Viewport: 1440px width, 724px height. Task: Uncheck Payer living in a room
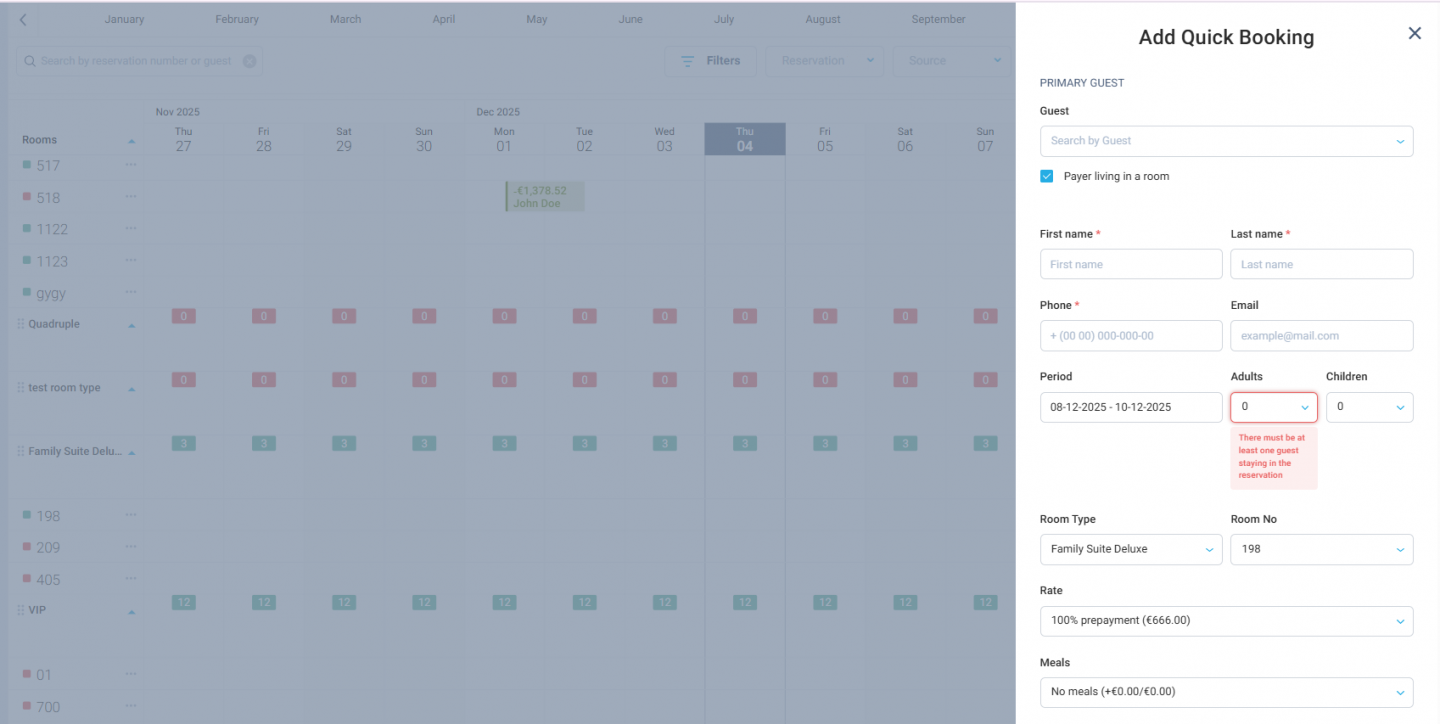click(x=1046, y=174)
